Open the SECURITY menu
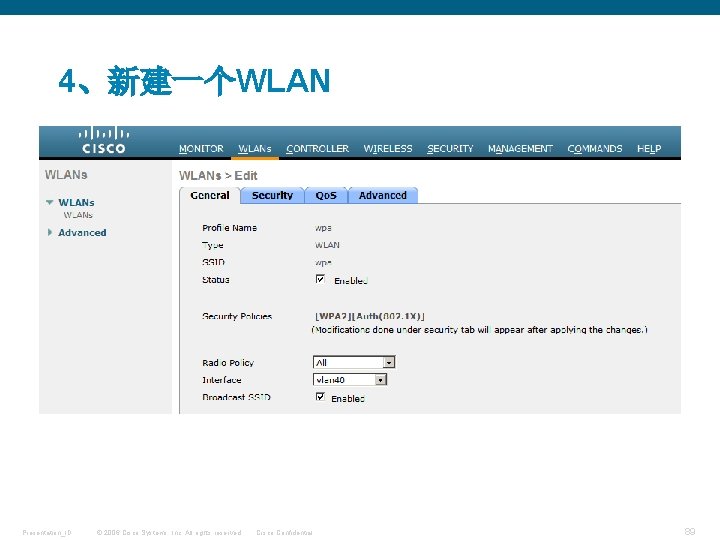 click(450, 149)
